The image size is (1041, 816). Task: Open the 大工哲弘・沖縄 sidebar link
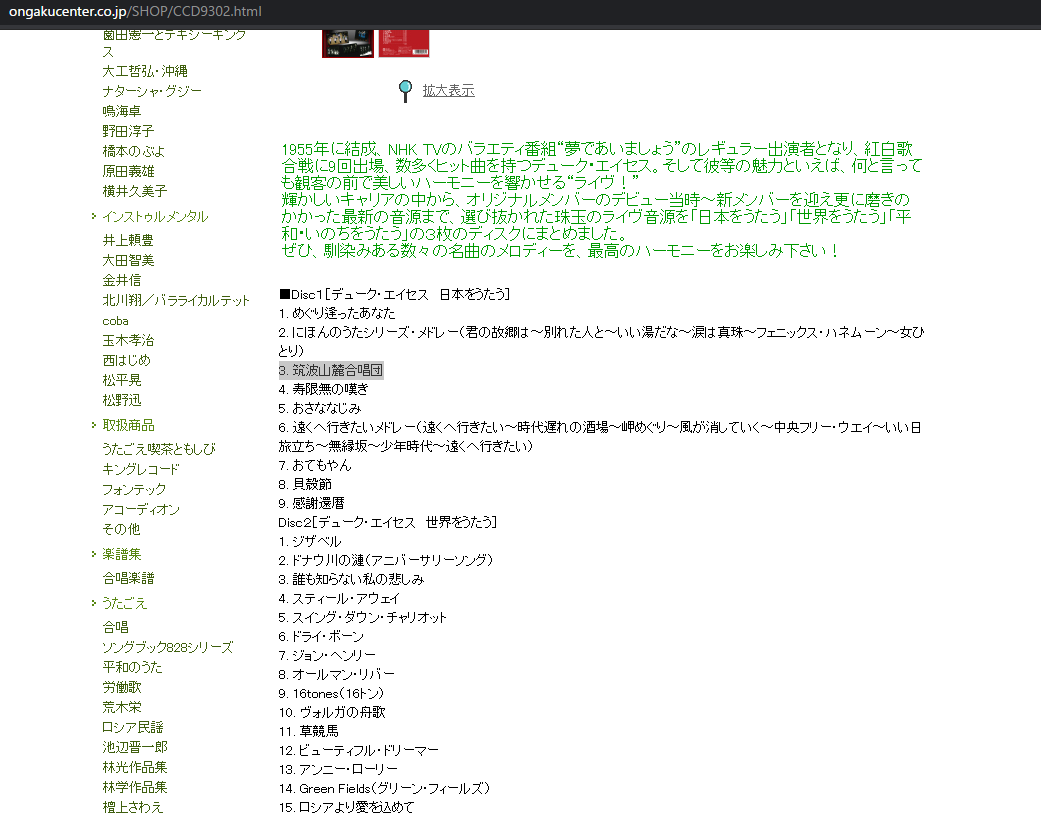click(x=145, y=71)
